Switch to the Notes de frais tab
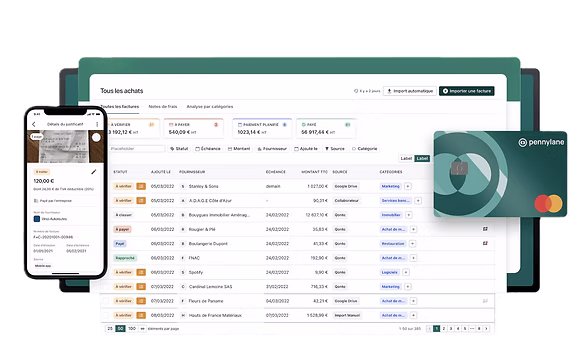Screen dimensions: 584x364 [x=163, y=107]
